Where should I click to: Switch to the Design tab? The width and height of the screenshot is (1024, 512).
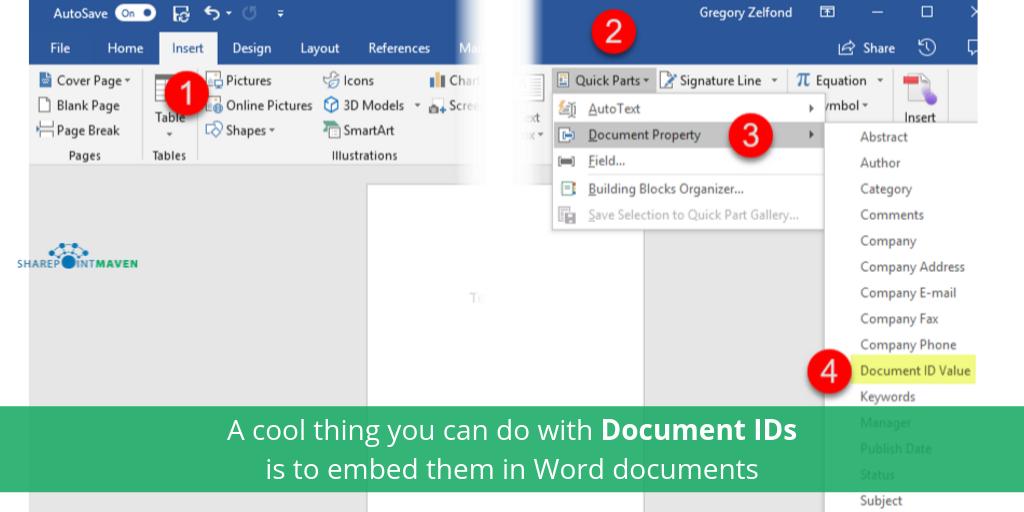pos(251,48)
